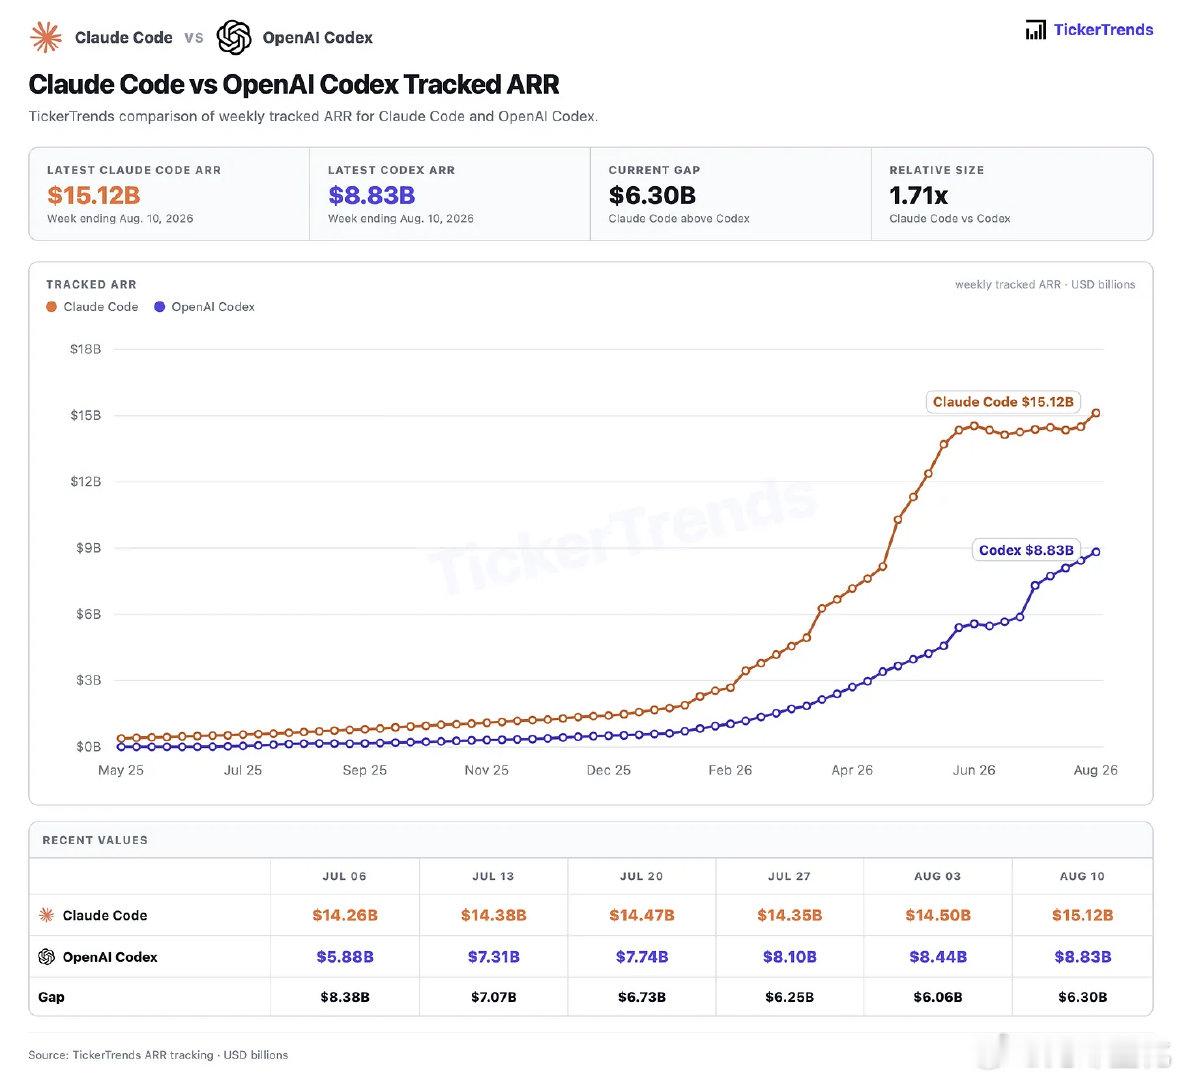Select the JUL 06 column header
The width and height of the screenshot is (1181, 1080).
click(345, 876)
